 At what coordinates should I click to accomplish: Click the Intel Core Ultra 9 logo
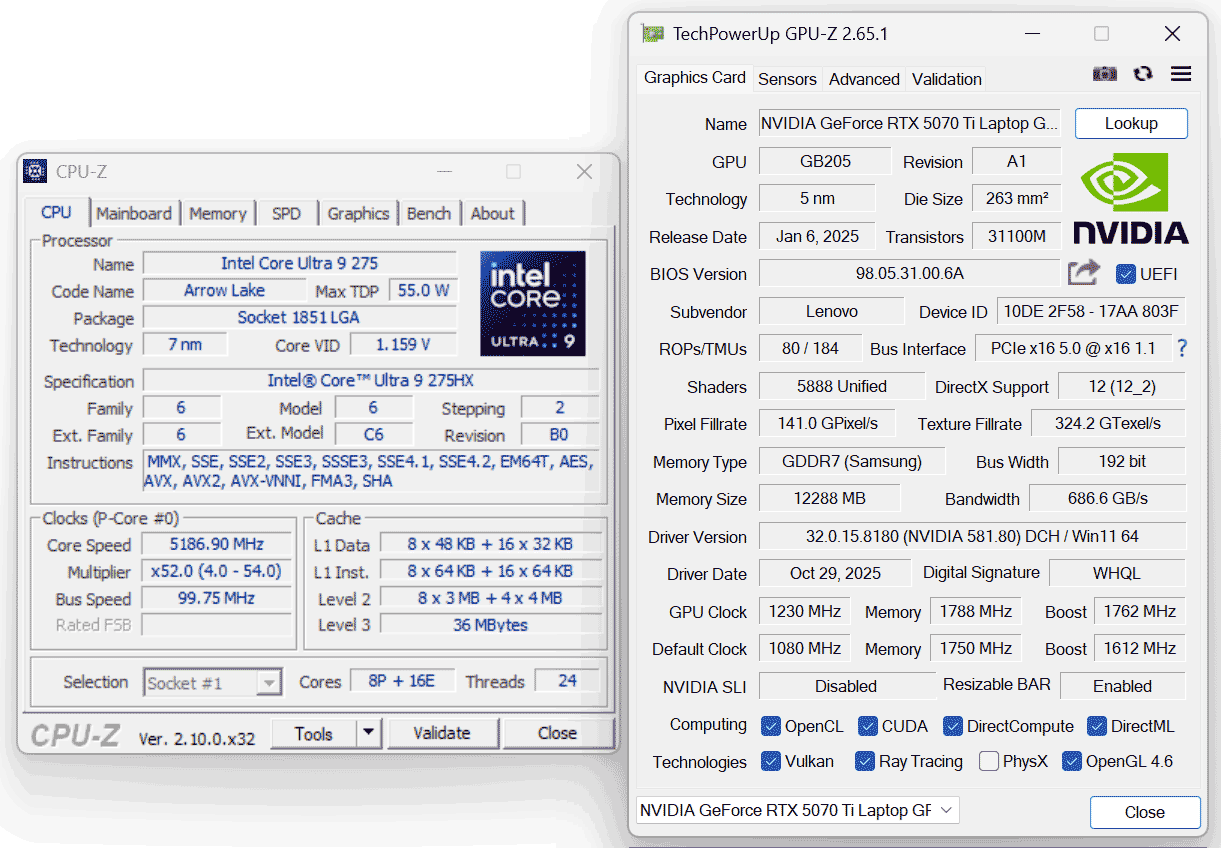(x=532, y=302)
